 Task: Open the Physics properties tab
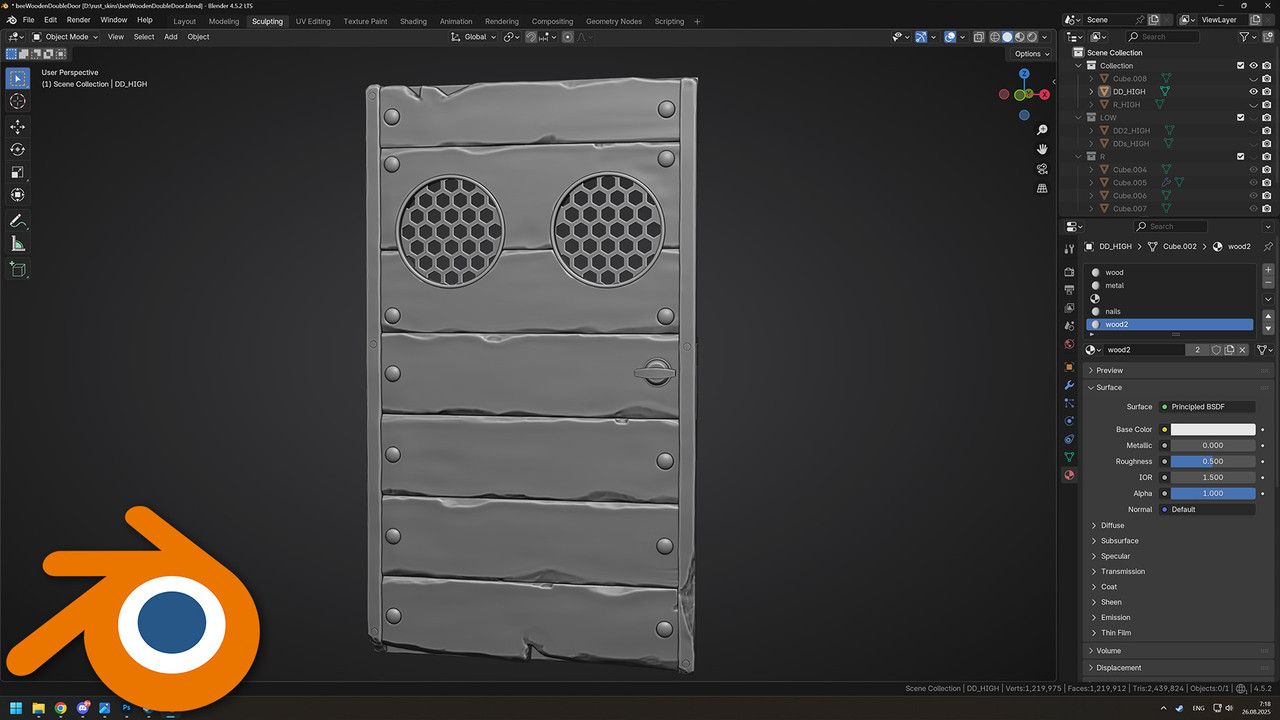pyautogui.click(x=1069, y=421)
